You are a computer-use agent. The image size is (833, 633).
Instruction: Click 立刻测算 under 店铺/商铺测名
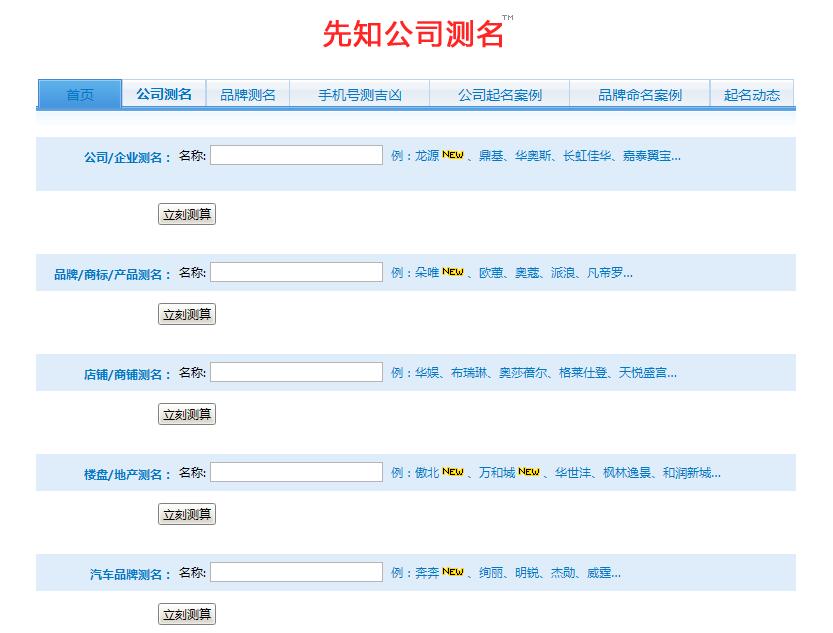[x=187, y=414]
